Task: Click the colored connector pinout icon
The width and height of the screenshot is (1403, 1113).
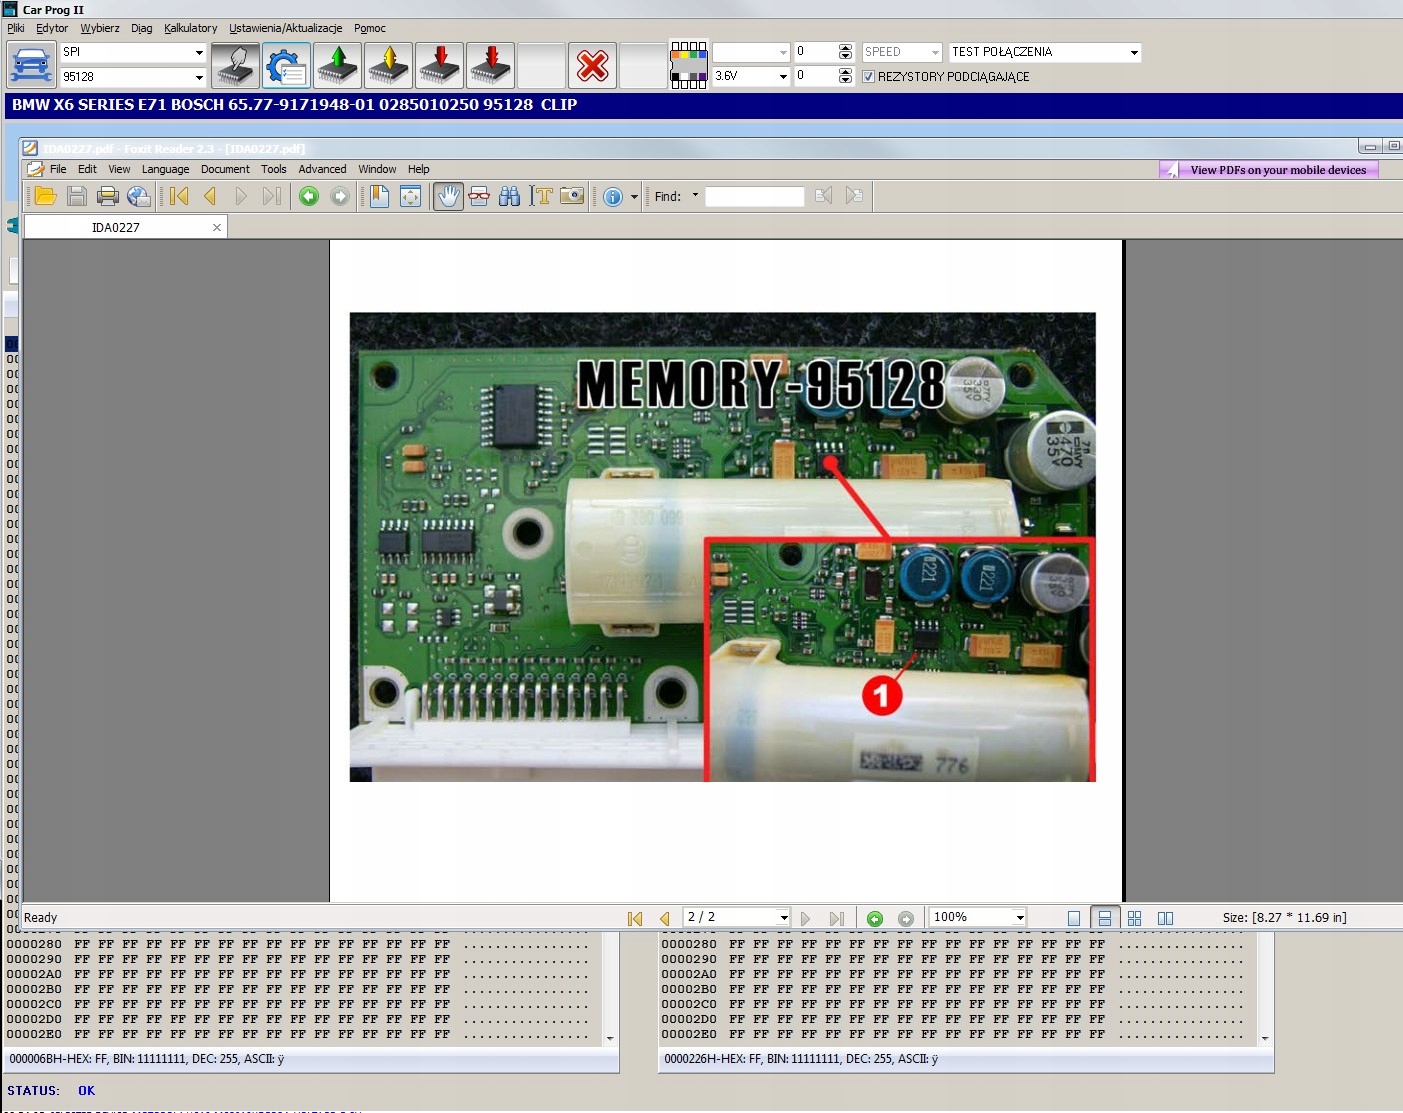Action: 689,65
